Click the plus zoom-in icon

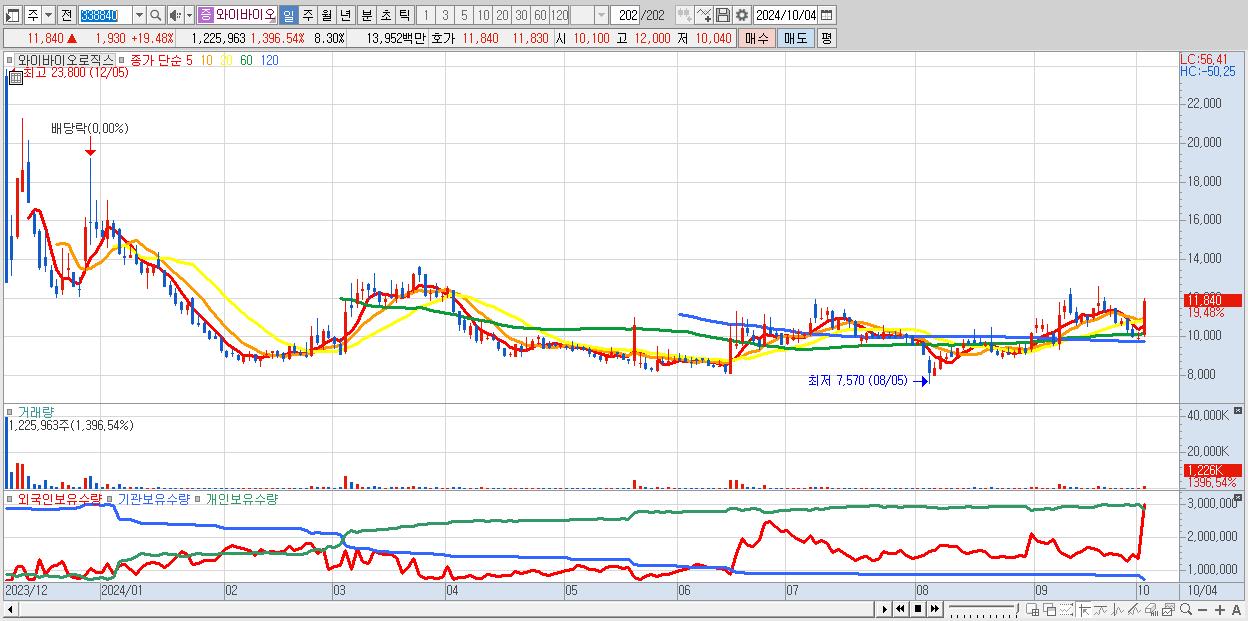click(x=1220, y=609)
